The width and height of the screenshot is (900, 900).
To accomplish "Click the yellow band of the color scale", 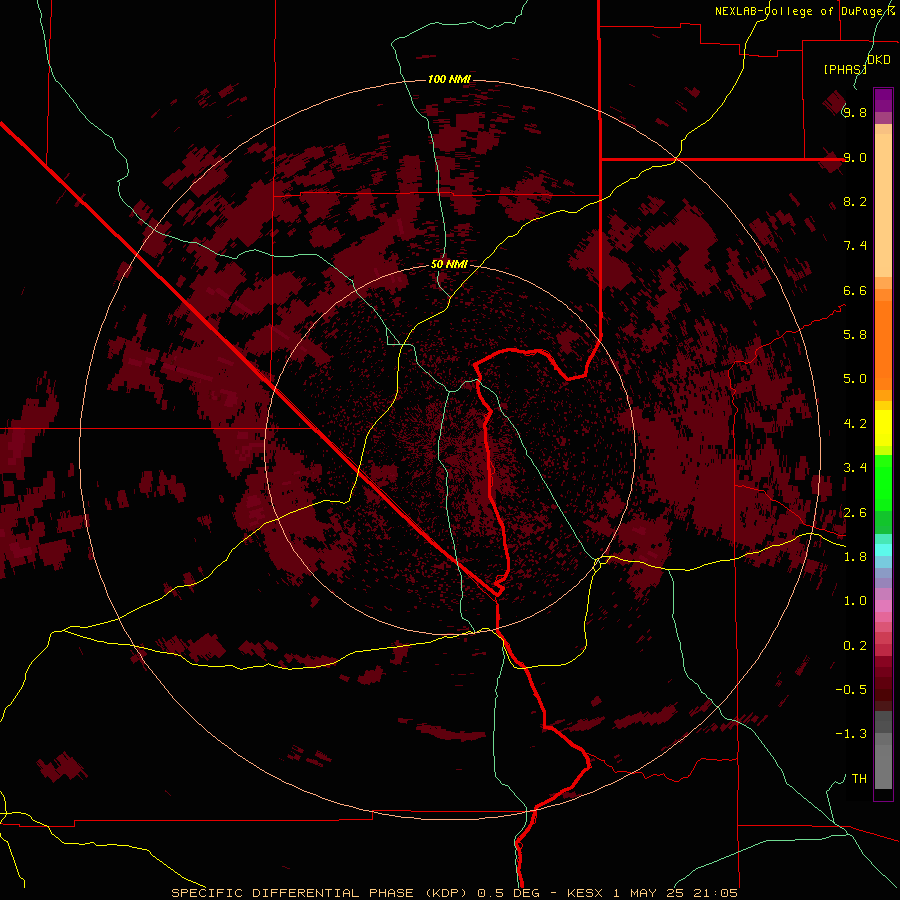I will (883, 428).
